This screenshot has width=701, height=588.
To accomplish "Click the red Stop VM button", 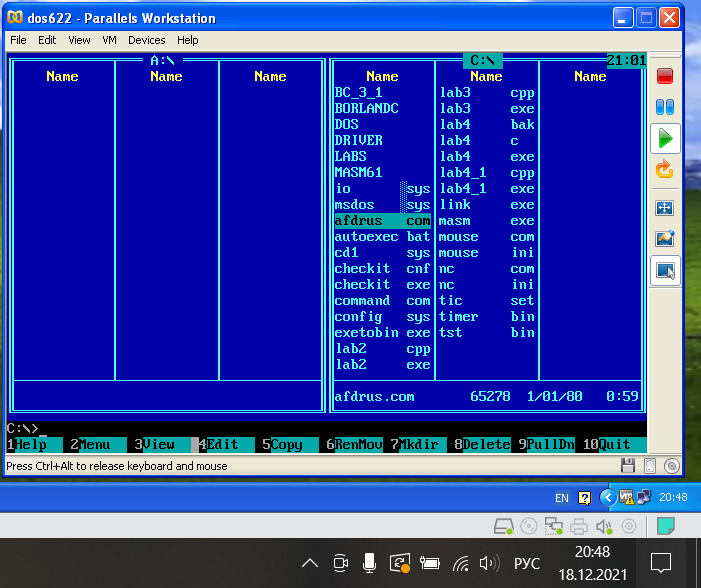I will tap(665, 76).
